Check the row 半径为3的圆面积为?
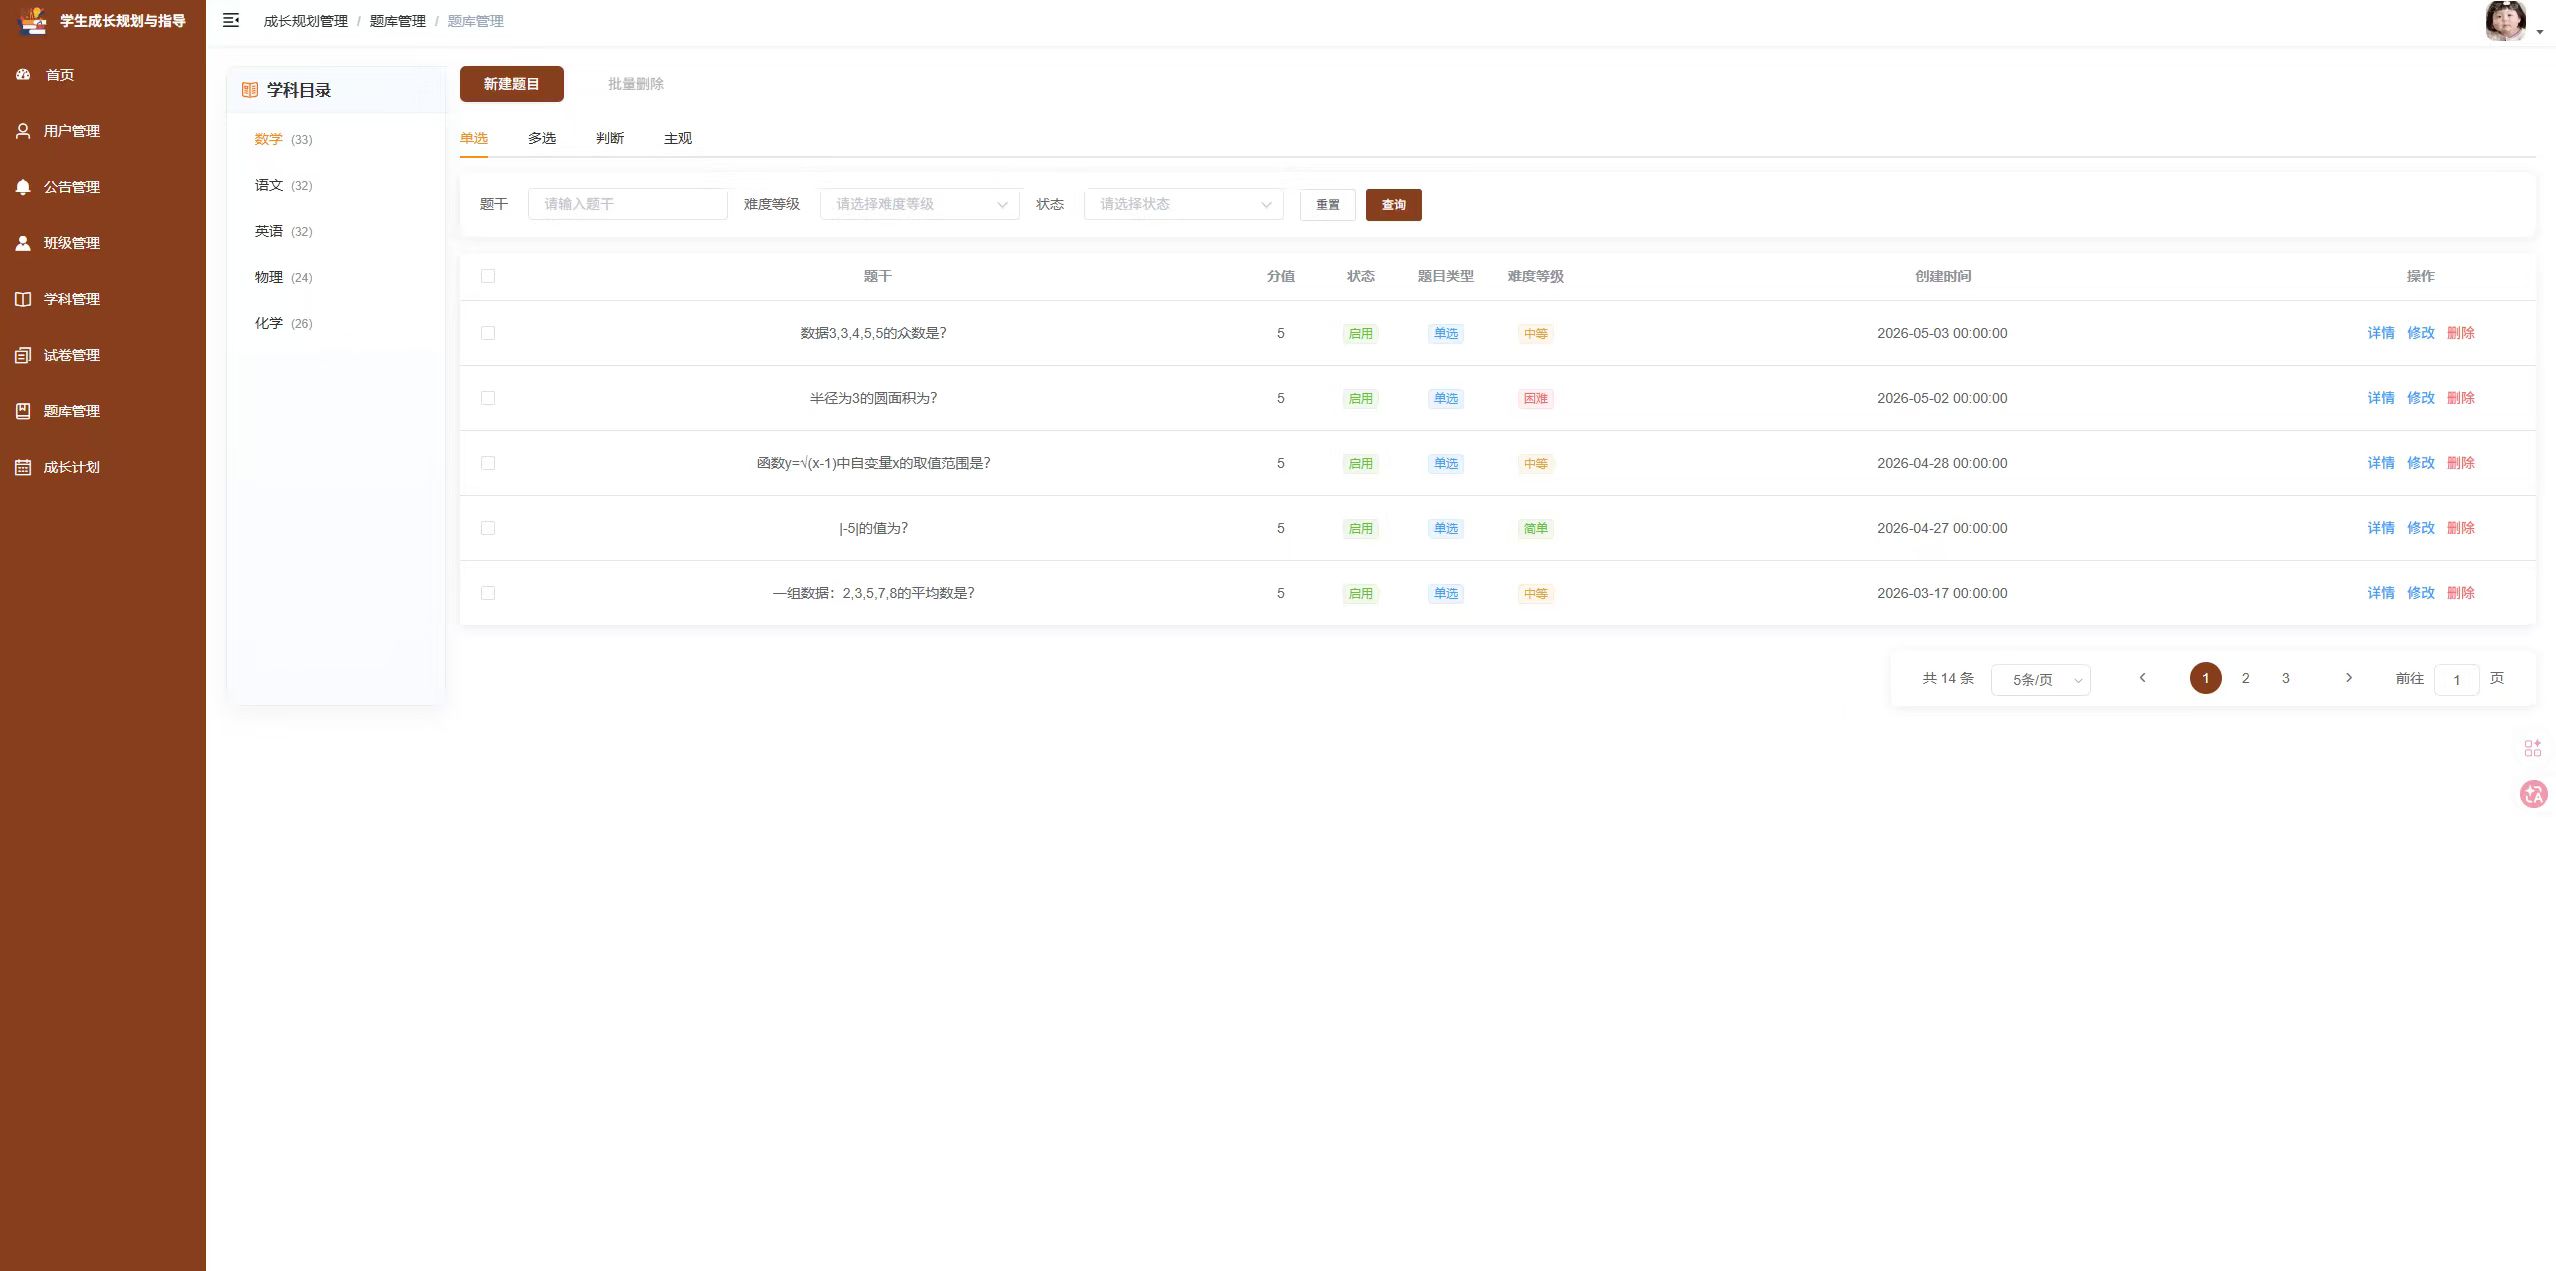 pos(488,398)
